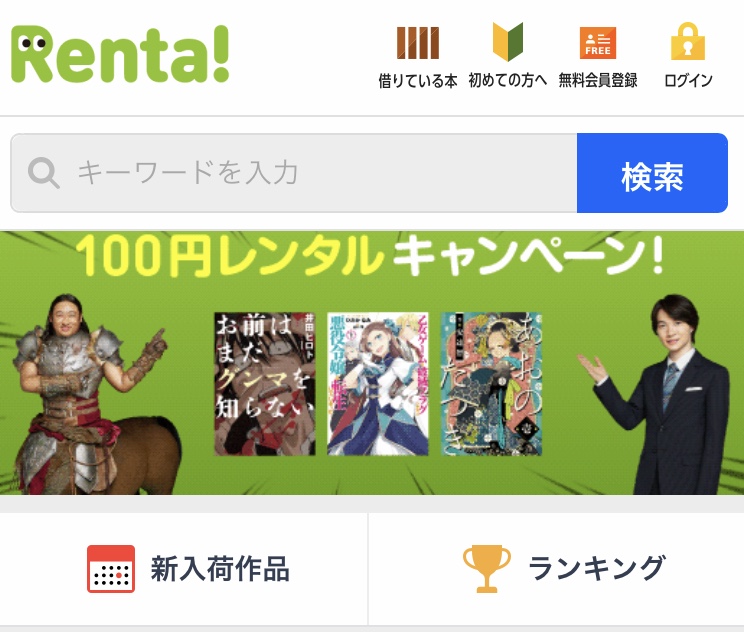The width and height of the screenshot is (744, 632).
Task: Open the 悪役令嬢 manga cover thumbnail
Action: pyautogui.click(x=378, y=384)
